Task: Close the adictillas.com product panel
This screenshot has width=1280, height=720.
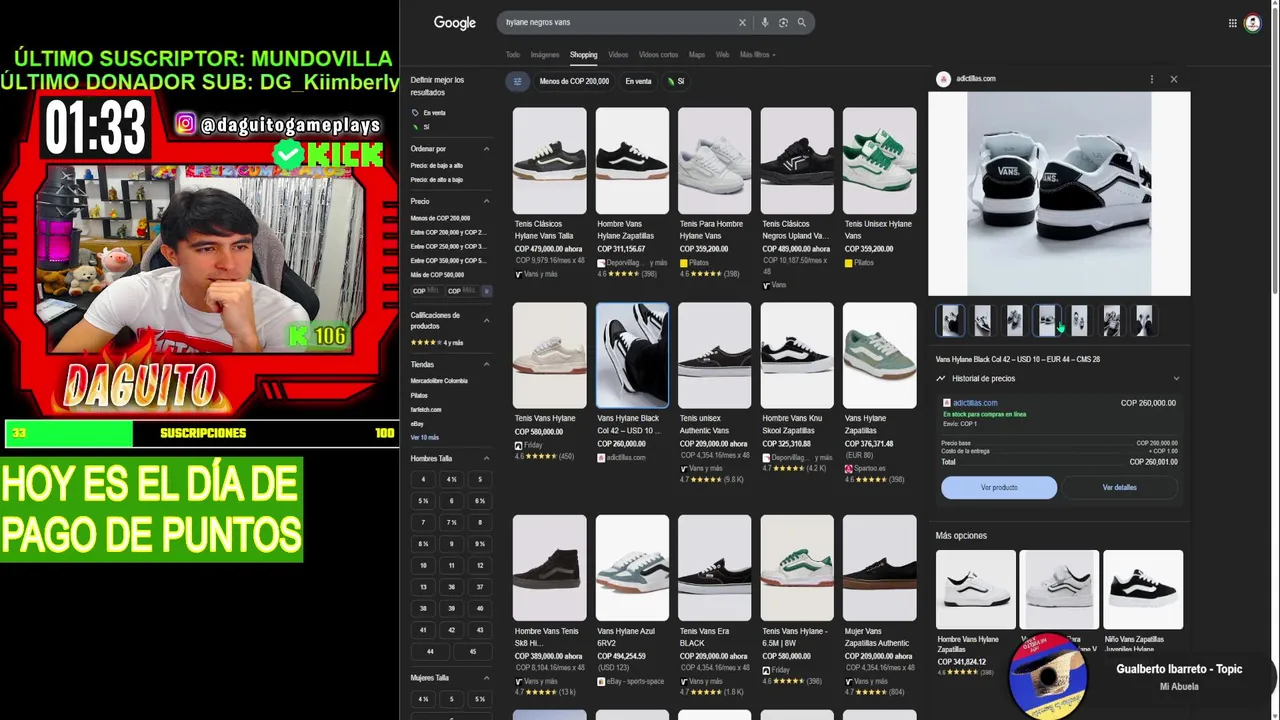Action: (1174, 79)
